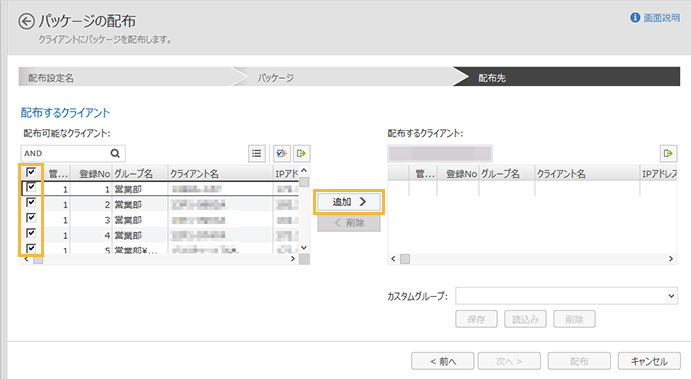
Task: Go back using the circled arrow icon
Action: [26, 21]
